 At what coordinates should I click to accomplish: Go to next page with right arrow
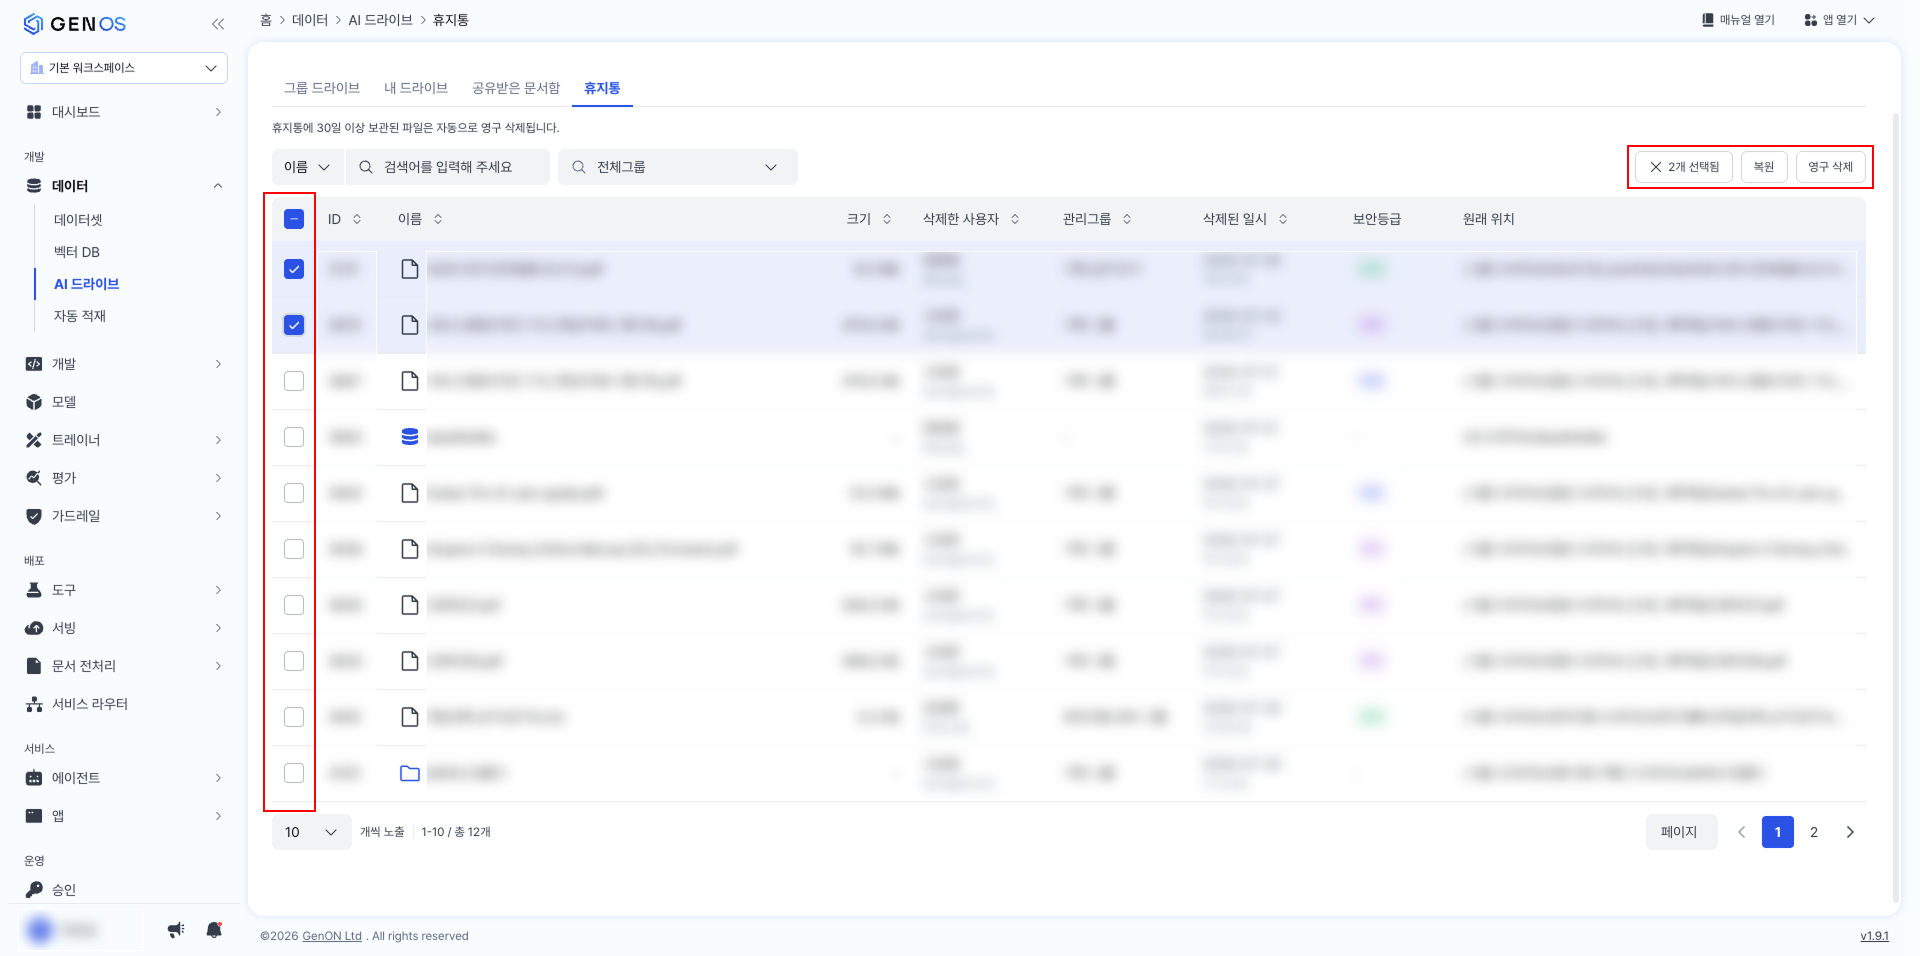[x=1850, y=832]
